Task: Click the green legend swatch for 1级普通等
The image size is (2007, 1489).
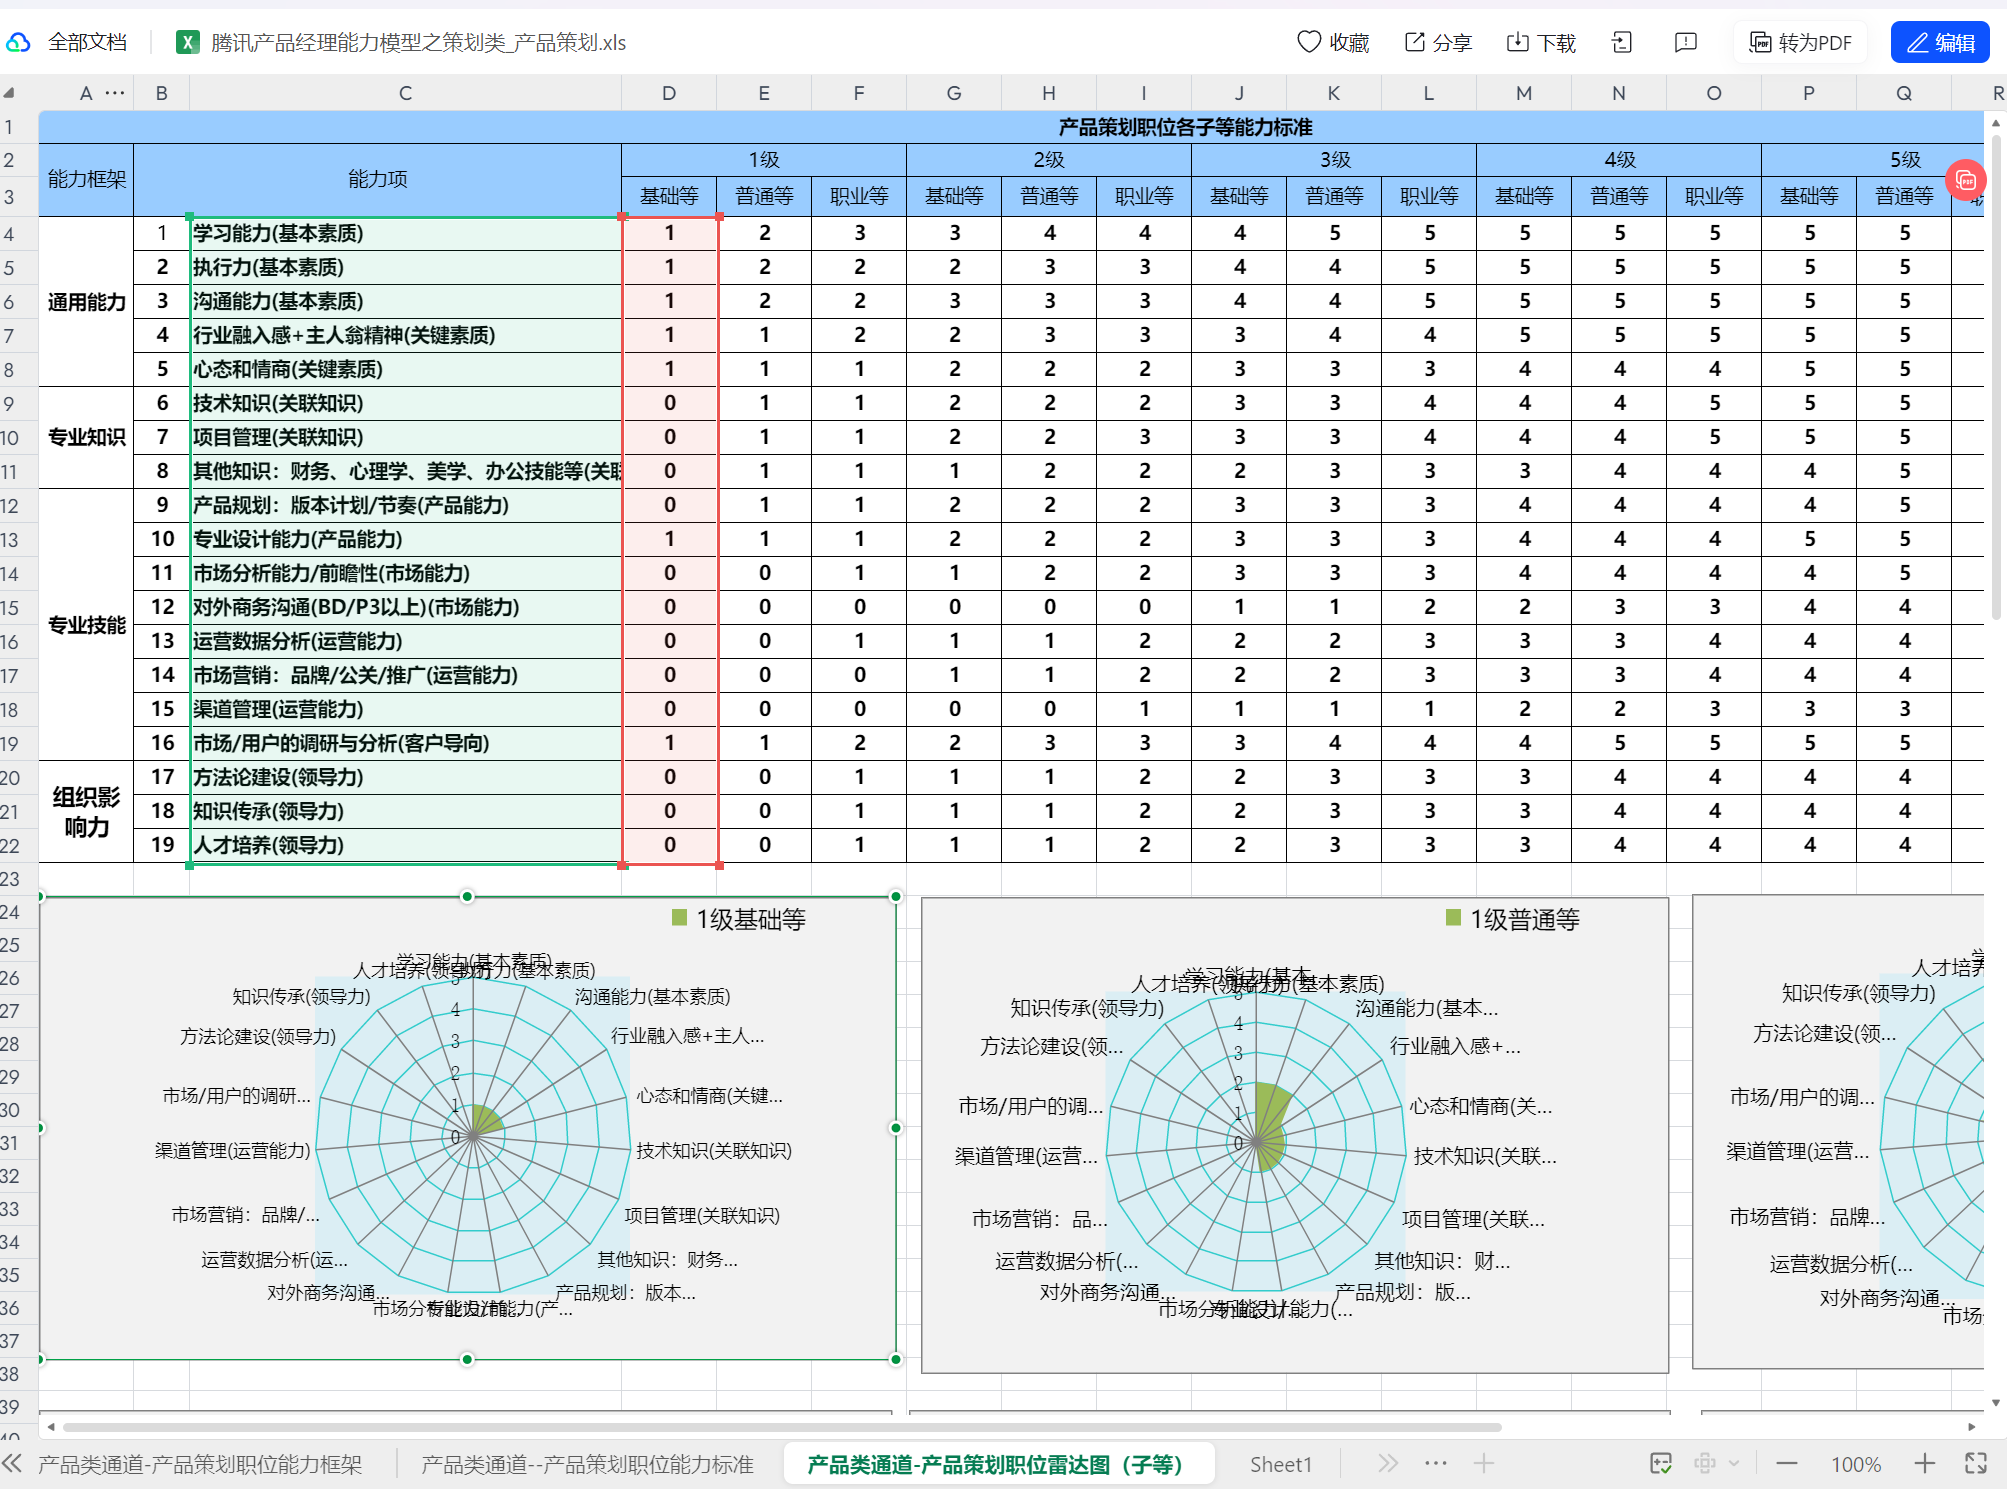Action: (x=1454, y=918)
